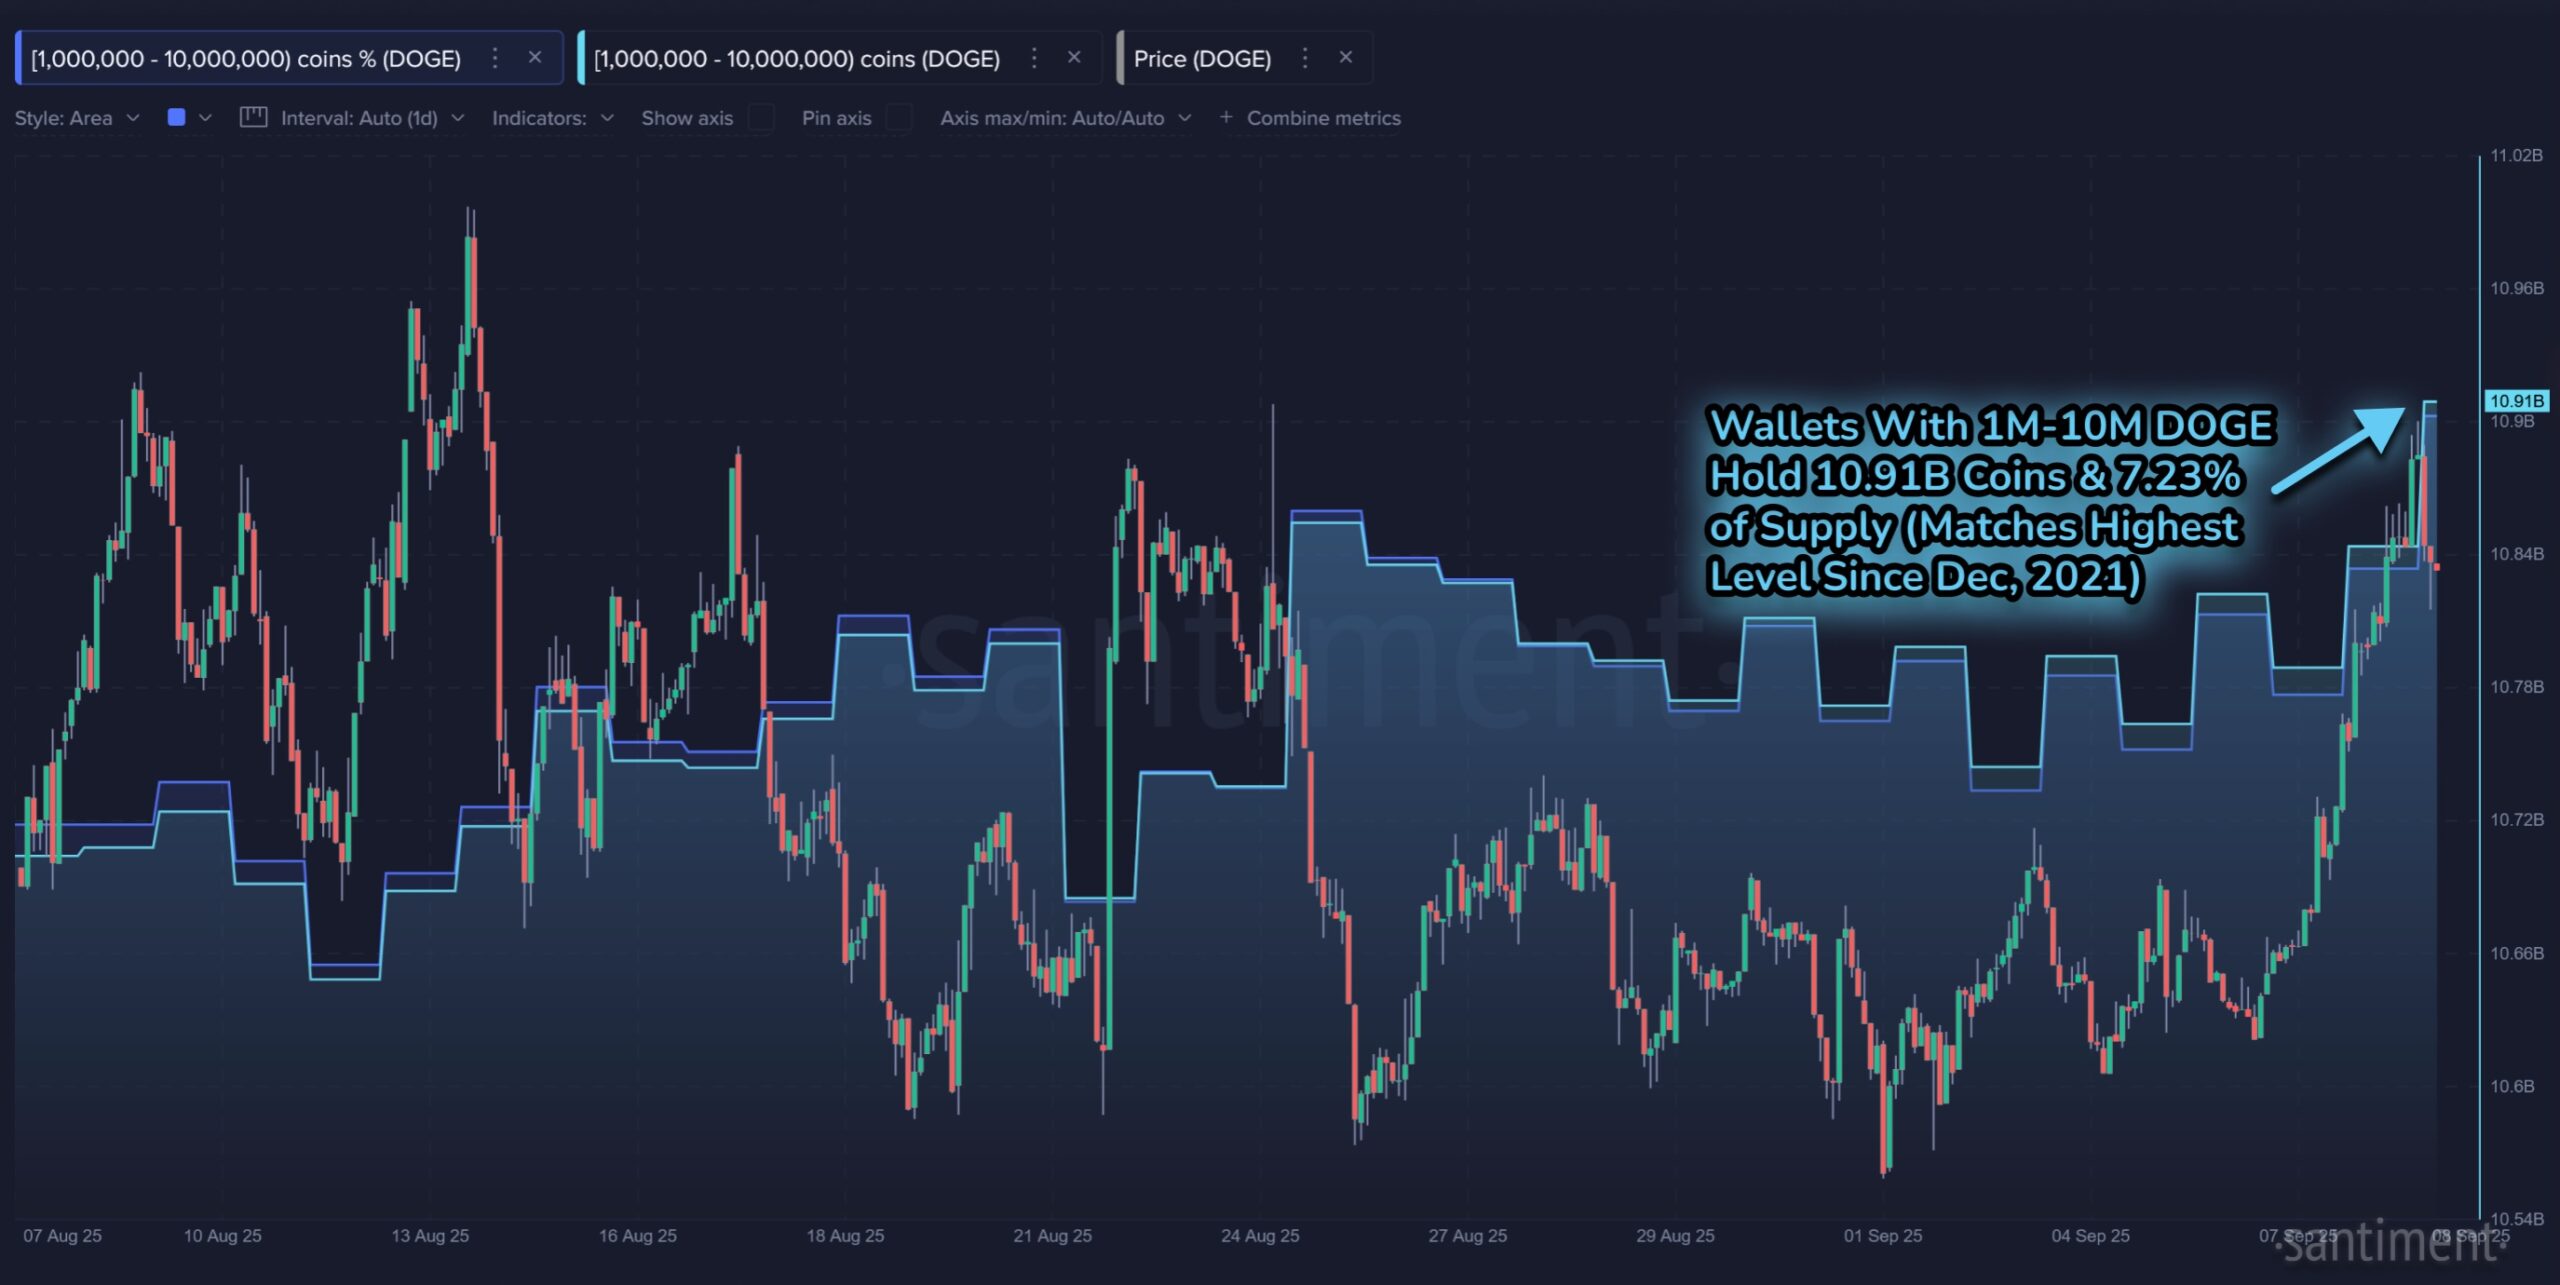Viewport: 2560px width, 1285px height.
Task: Enable the Show axis checkbox
Action: [x=761, y=118]
